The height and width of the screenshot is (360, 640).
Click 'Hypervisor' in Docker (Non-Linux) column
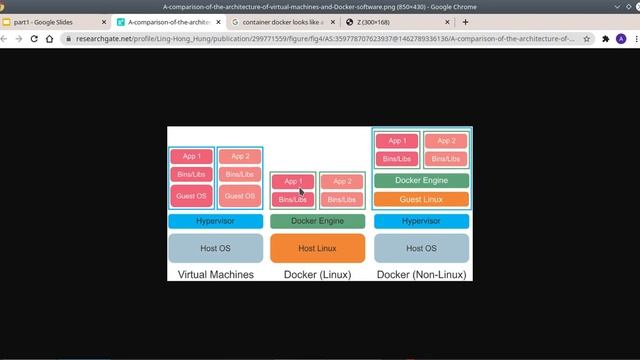[421, 221]
